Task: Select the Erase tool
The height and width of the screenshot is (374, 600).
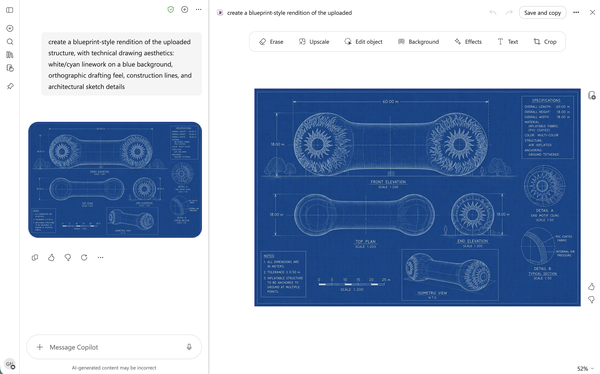Action: click(x=271, y=42)
